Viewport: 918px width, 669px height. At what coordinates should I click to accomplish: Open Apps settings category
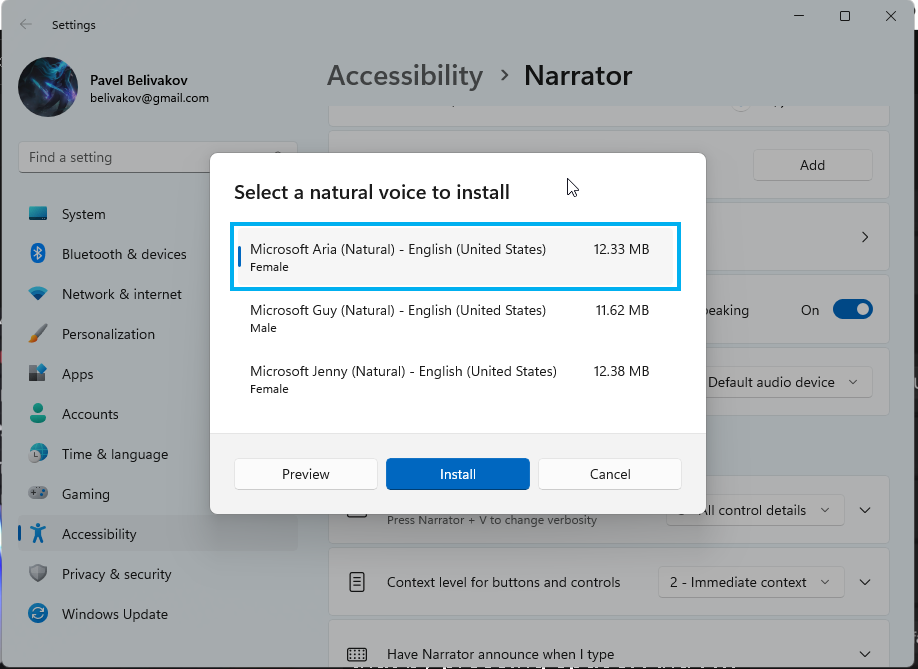pos(157,373)
